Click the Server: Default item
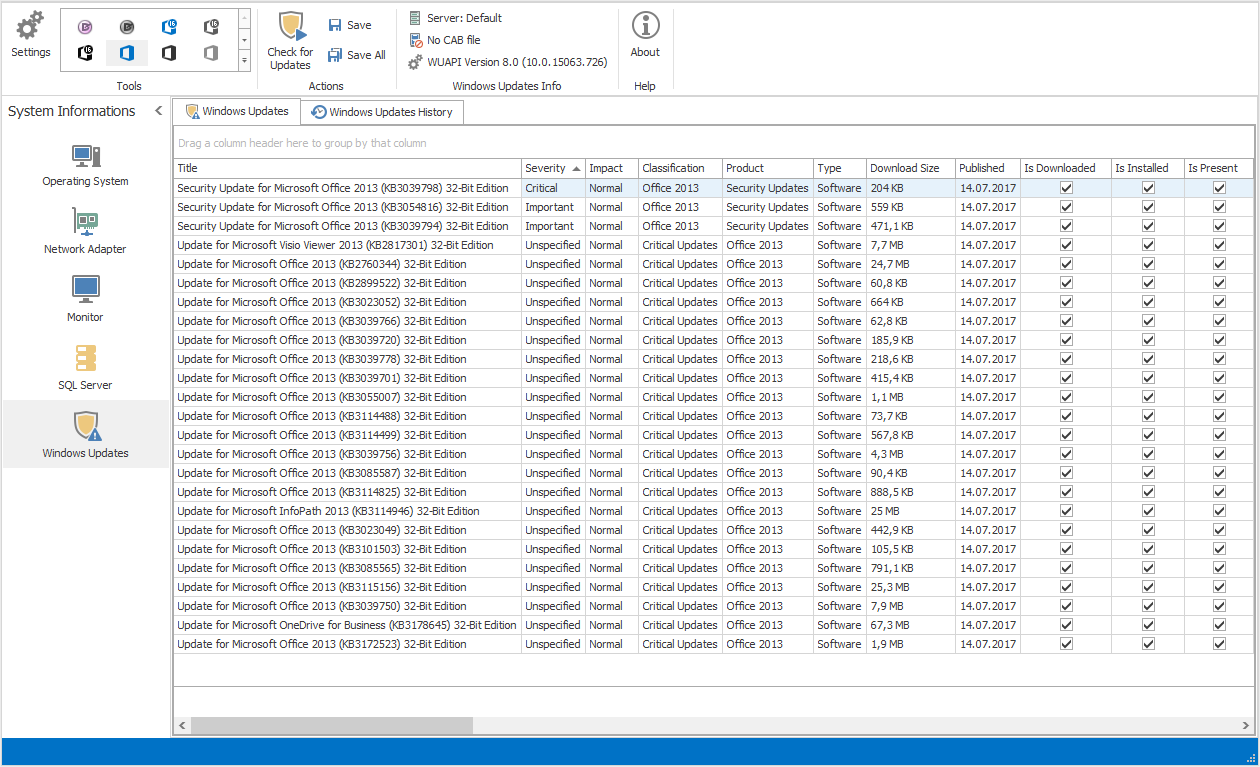 pos(456,18)
